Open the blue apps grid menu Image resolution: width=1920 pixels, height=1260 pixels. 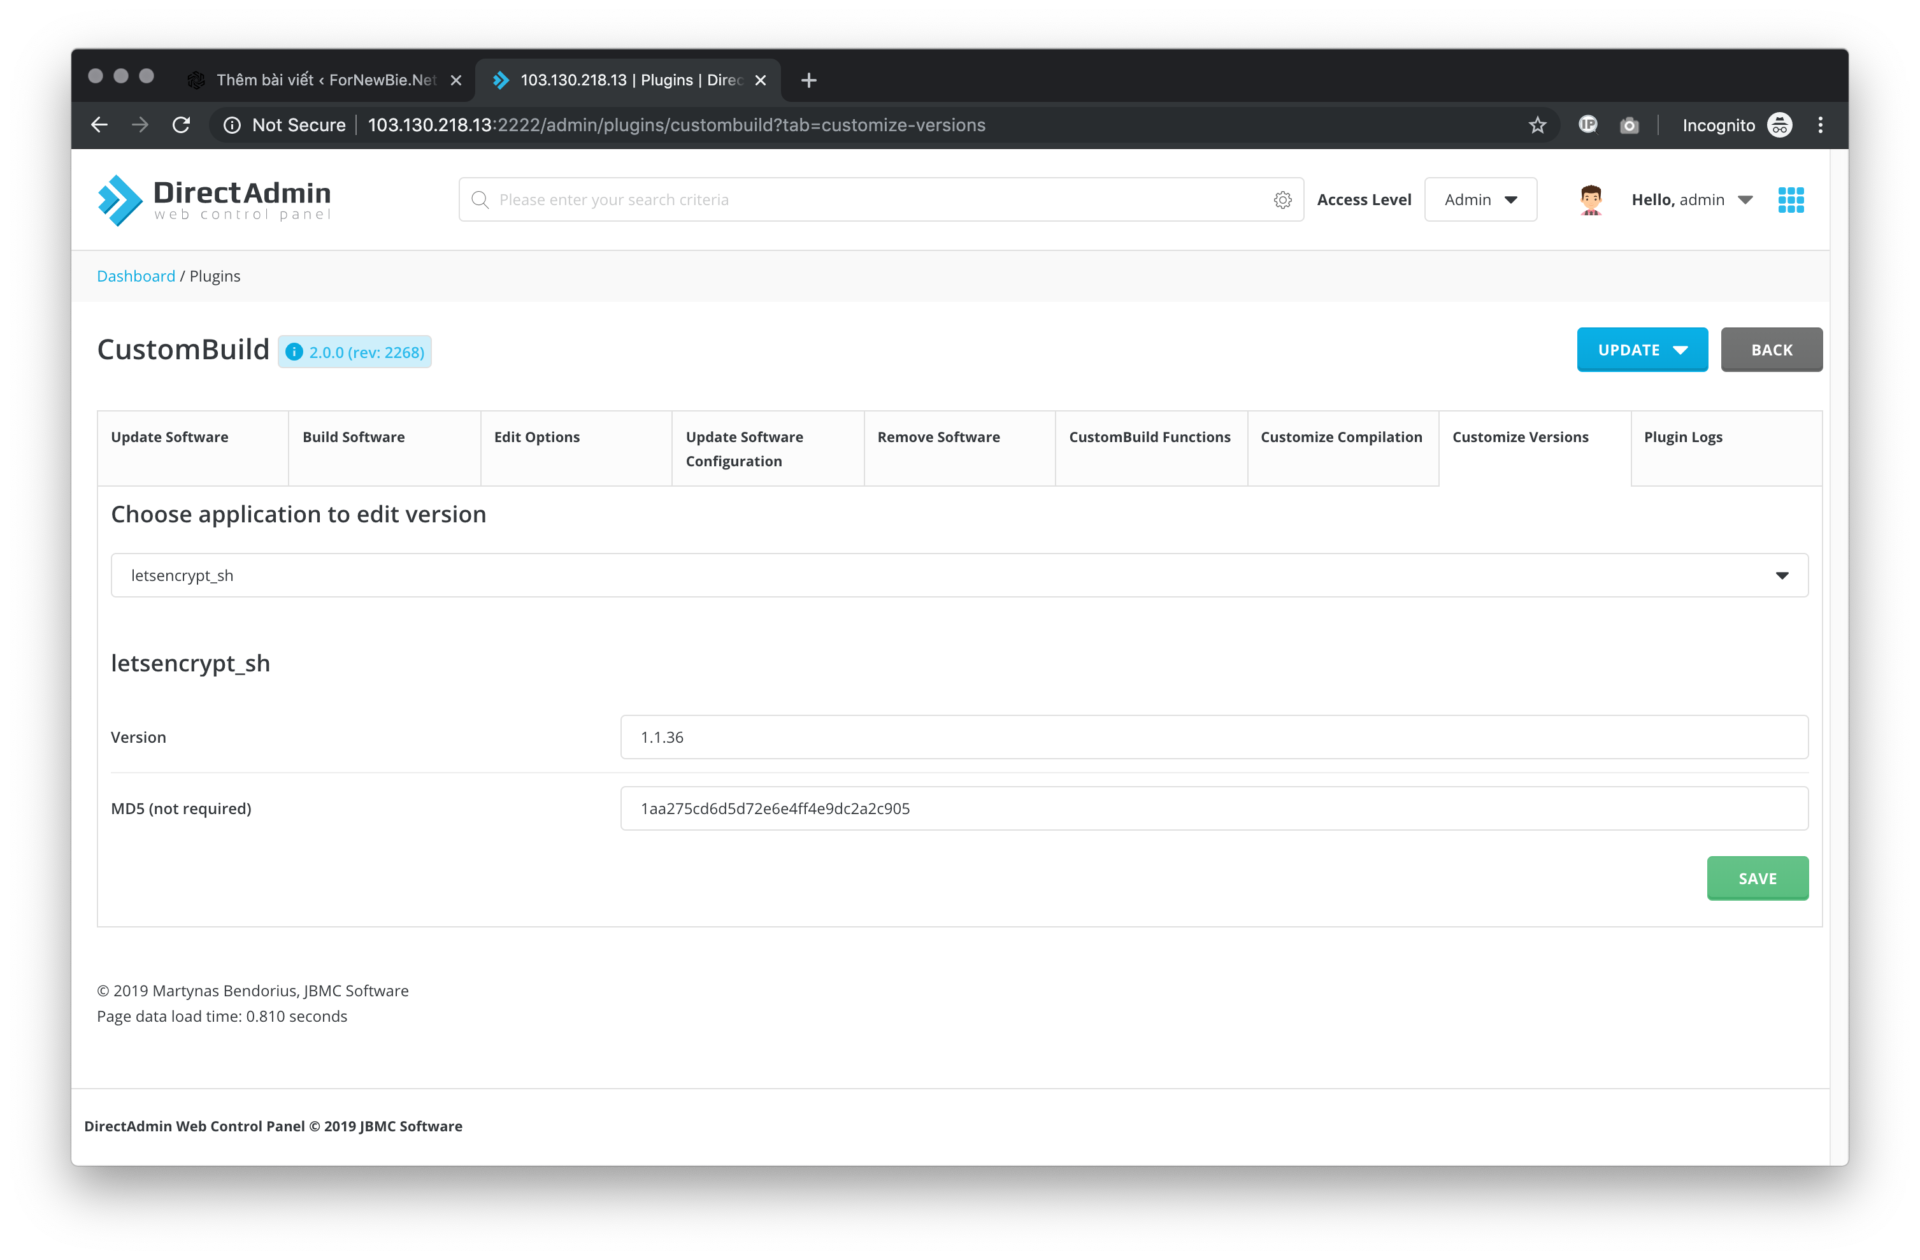(x=1791, y=200)
